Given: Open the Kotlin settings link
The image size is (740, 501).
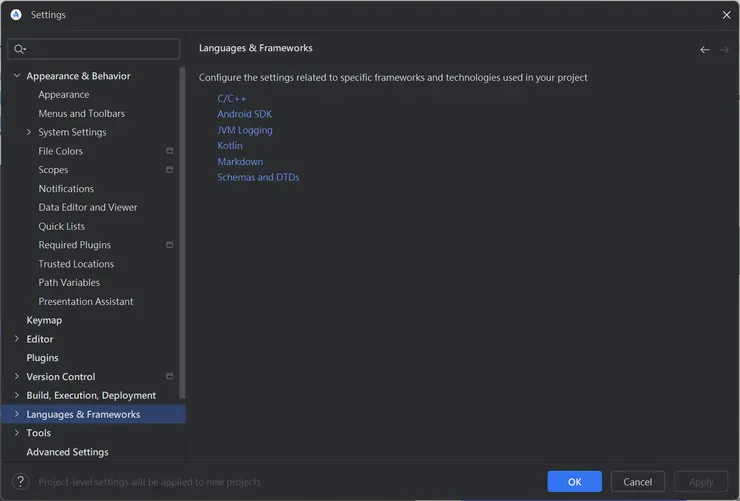Looking at the screenshot, I should click(x=230, y=146).
